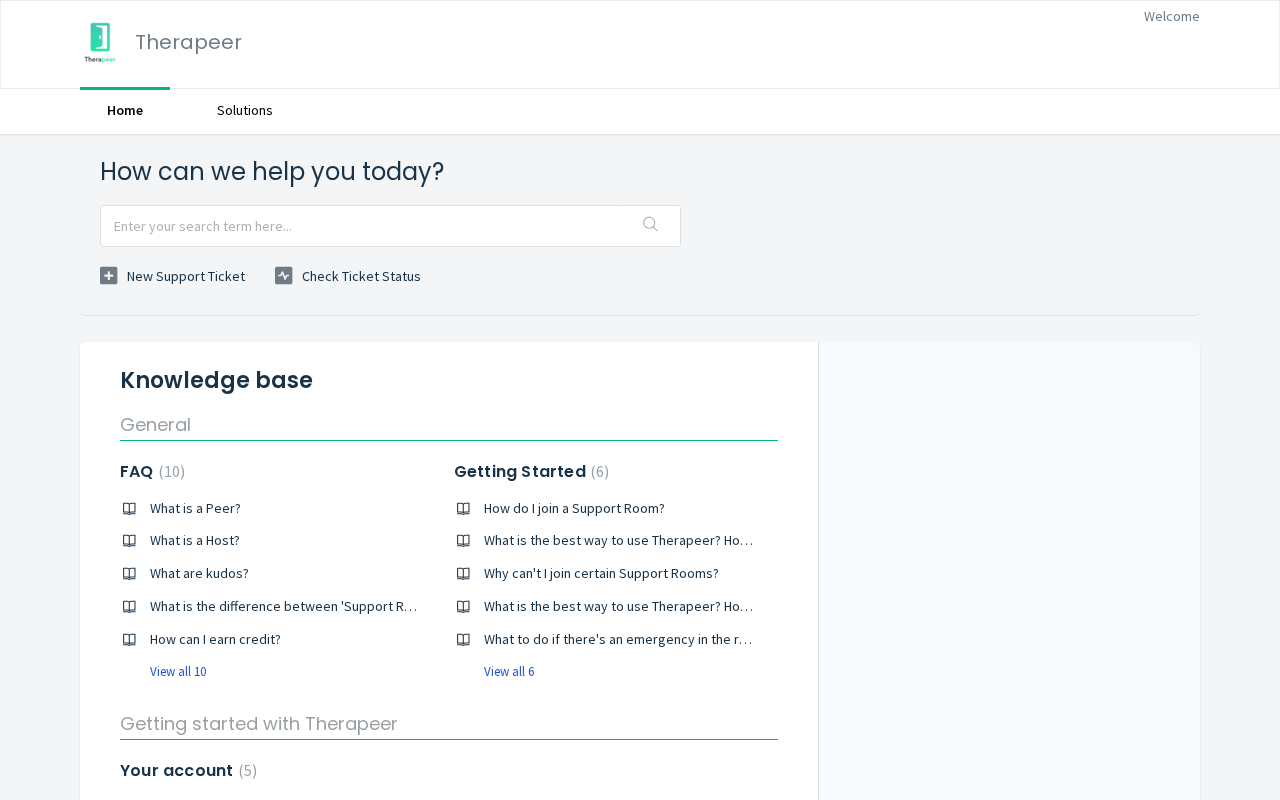Click the Therapeer logo icon
Image resolution: width=1280 pixels, height=800 pixels.
[x=100, y=43]
